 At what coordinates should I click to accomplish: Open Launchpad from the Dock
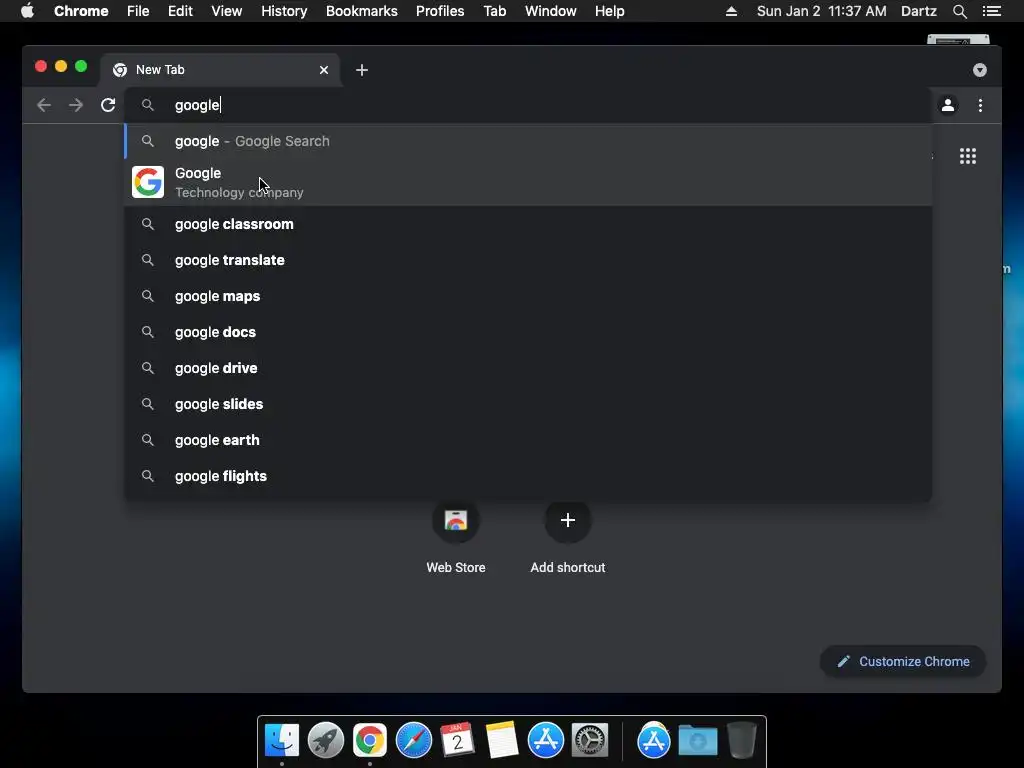point(326,741)
